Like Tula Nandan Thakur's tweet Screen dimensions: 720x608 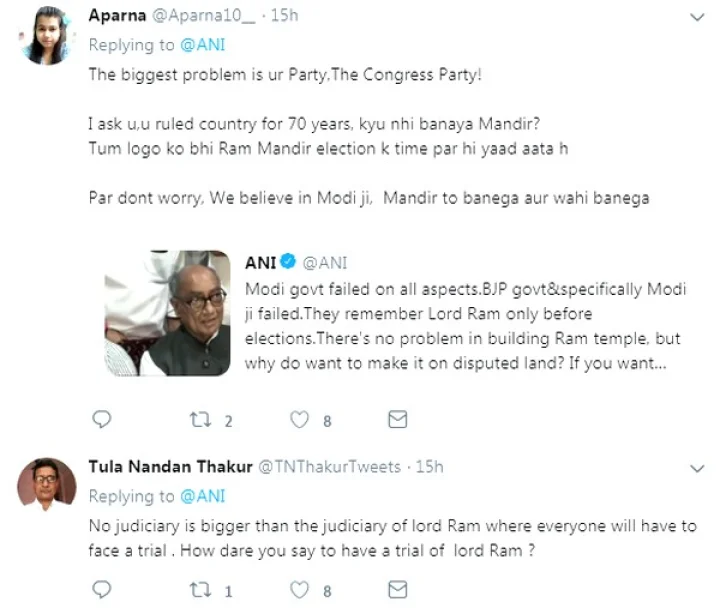(x=299, y=590)
